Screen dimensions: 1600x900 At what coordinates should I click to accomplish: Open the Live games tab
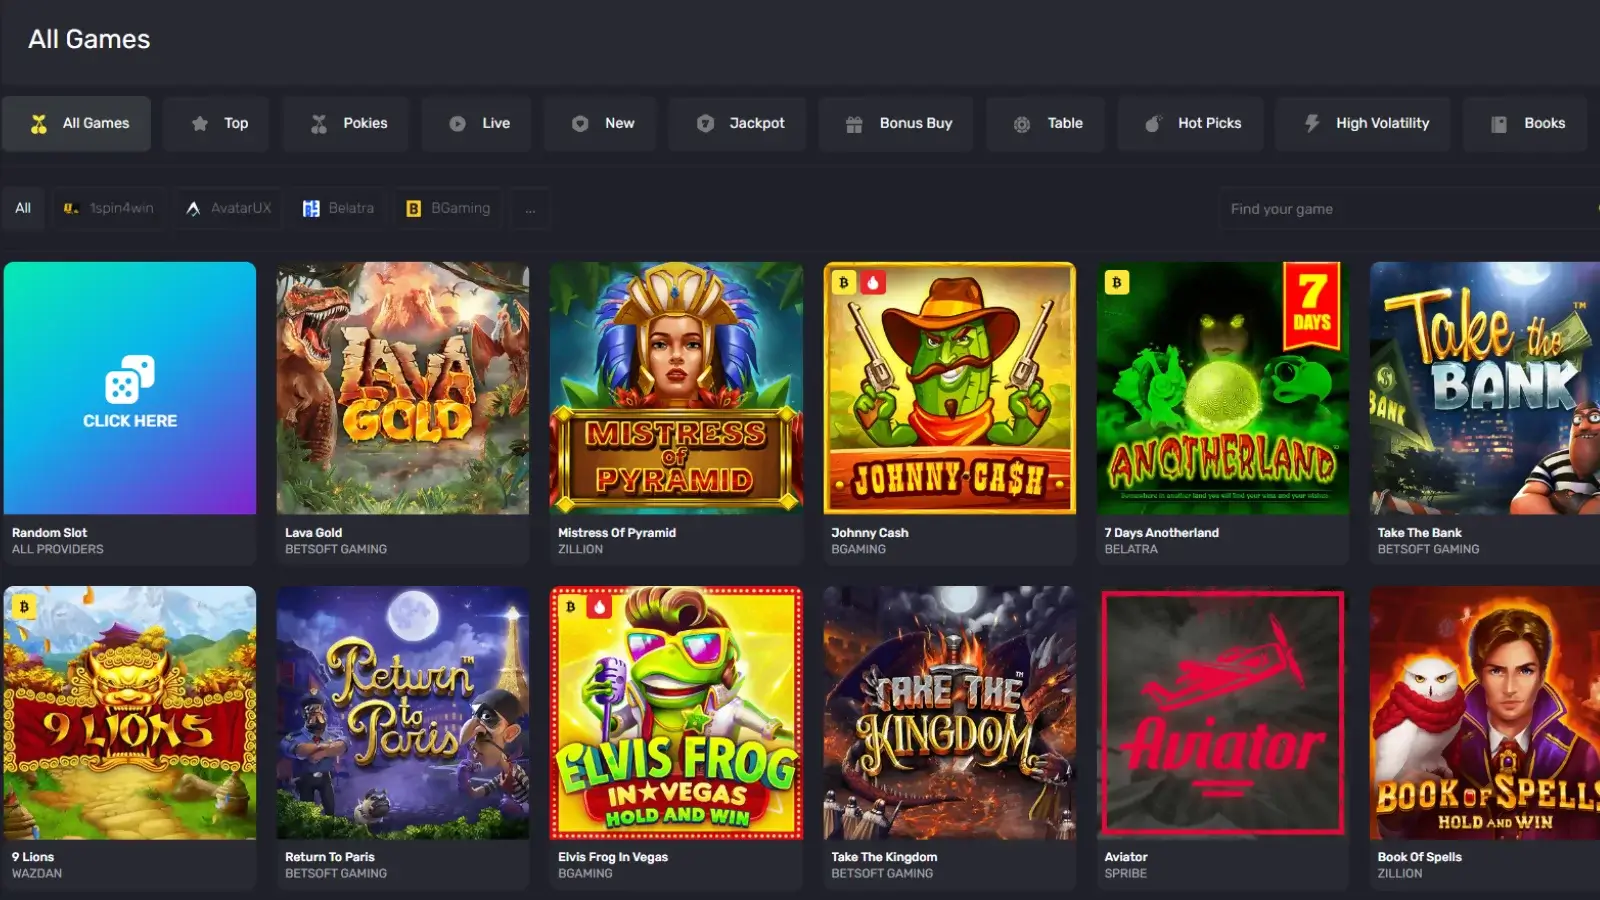[476, 124]
